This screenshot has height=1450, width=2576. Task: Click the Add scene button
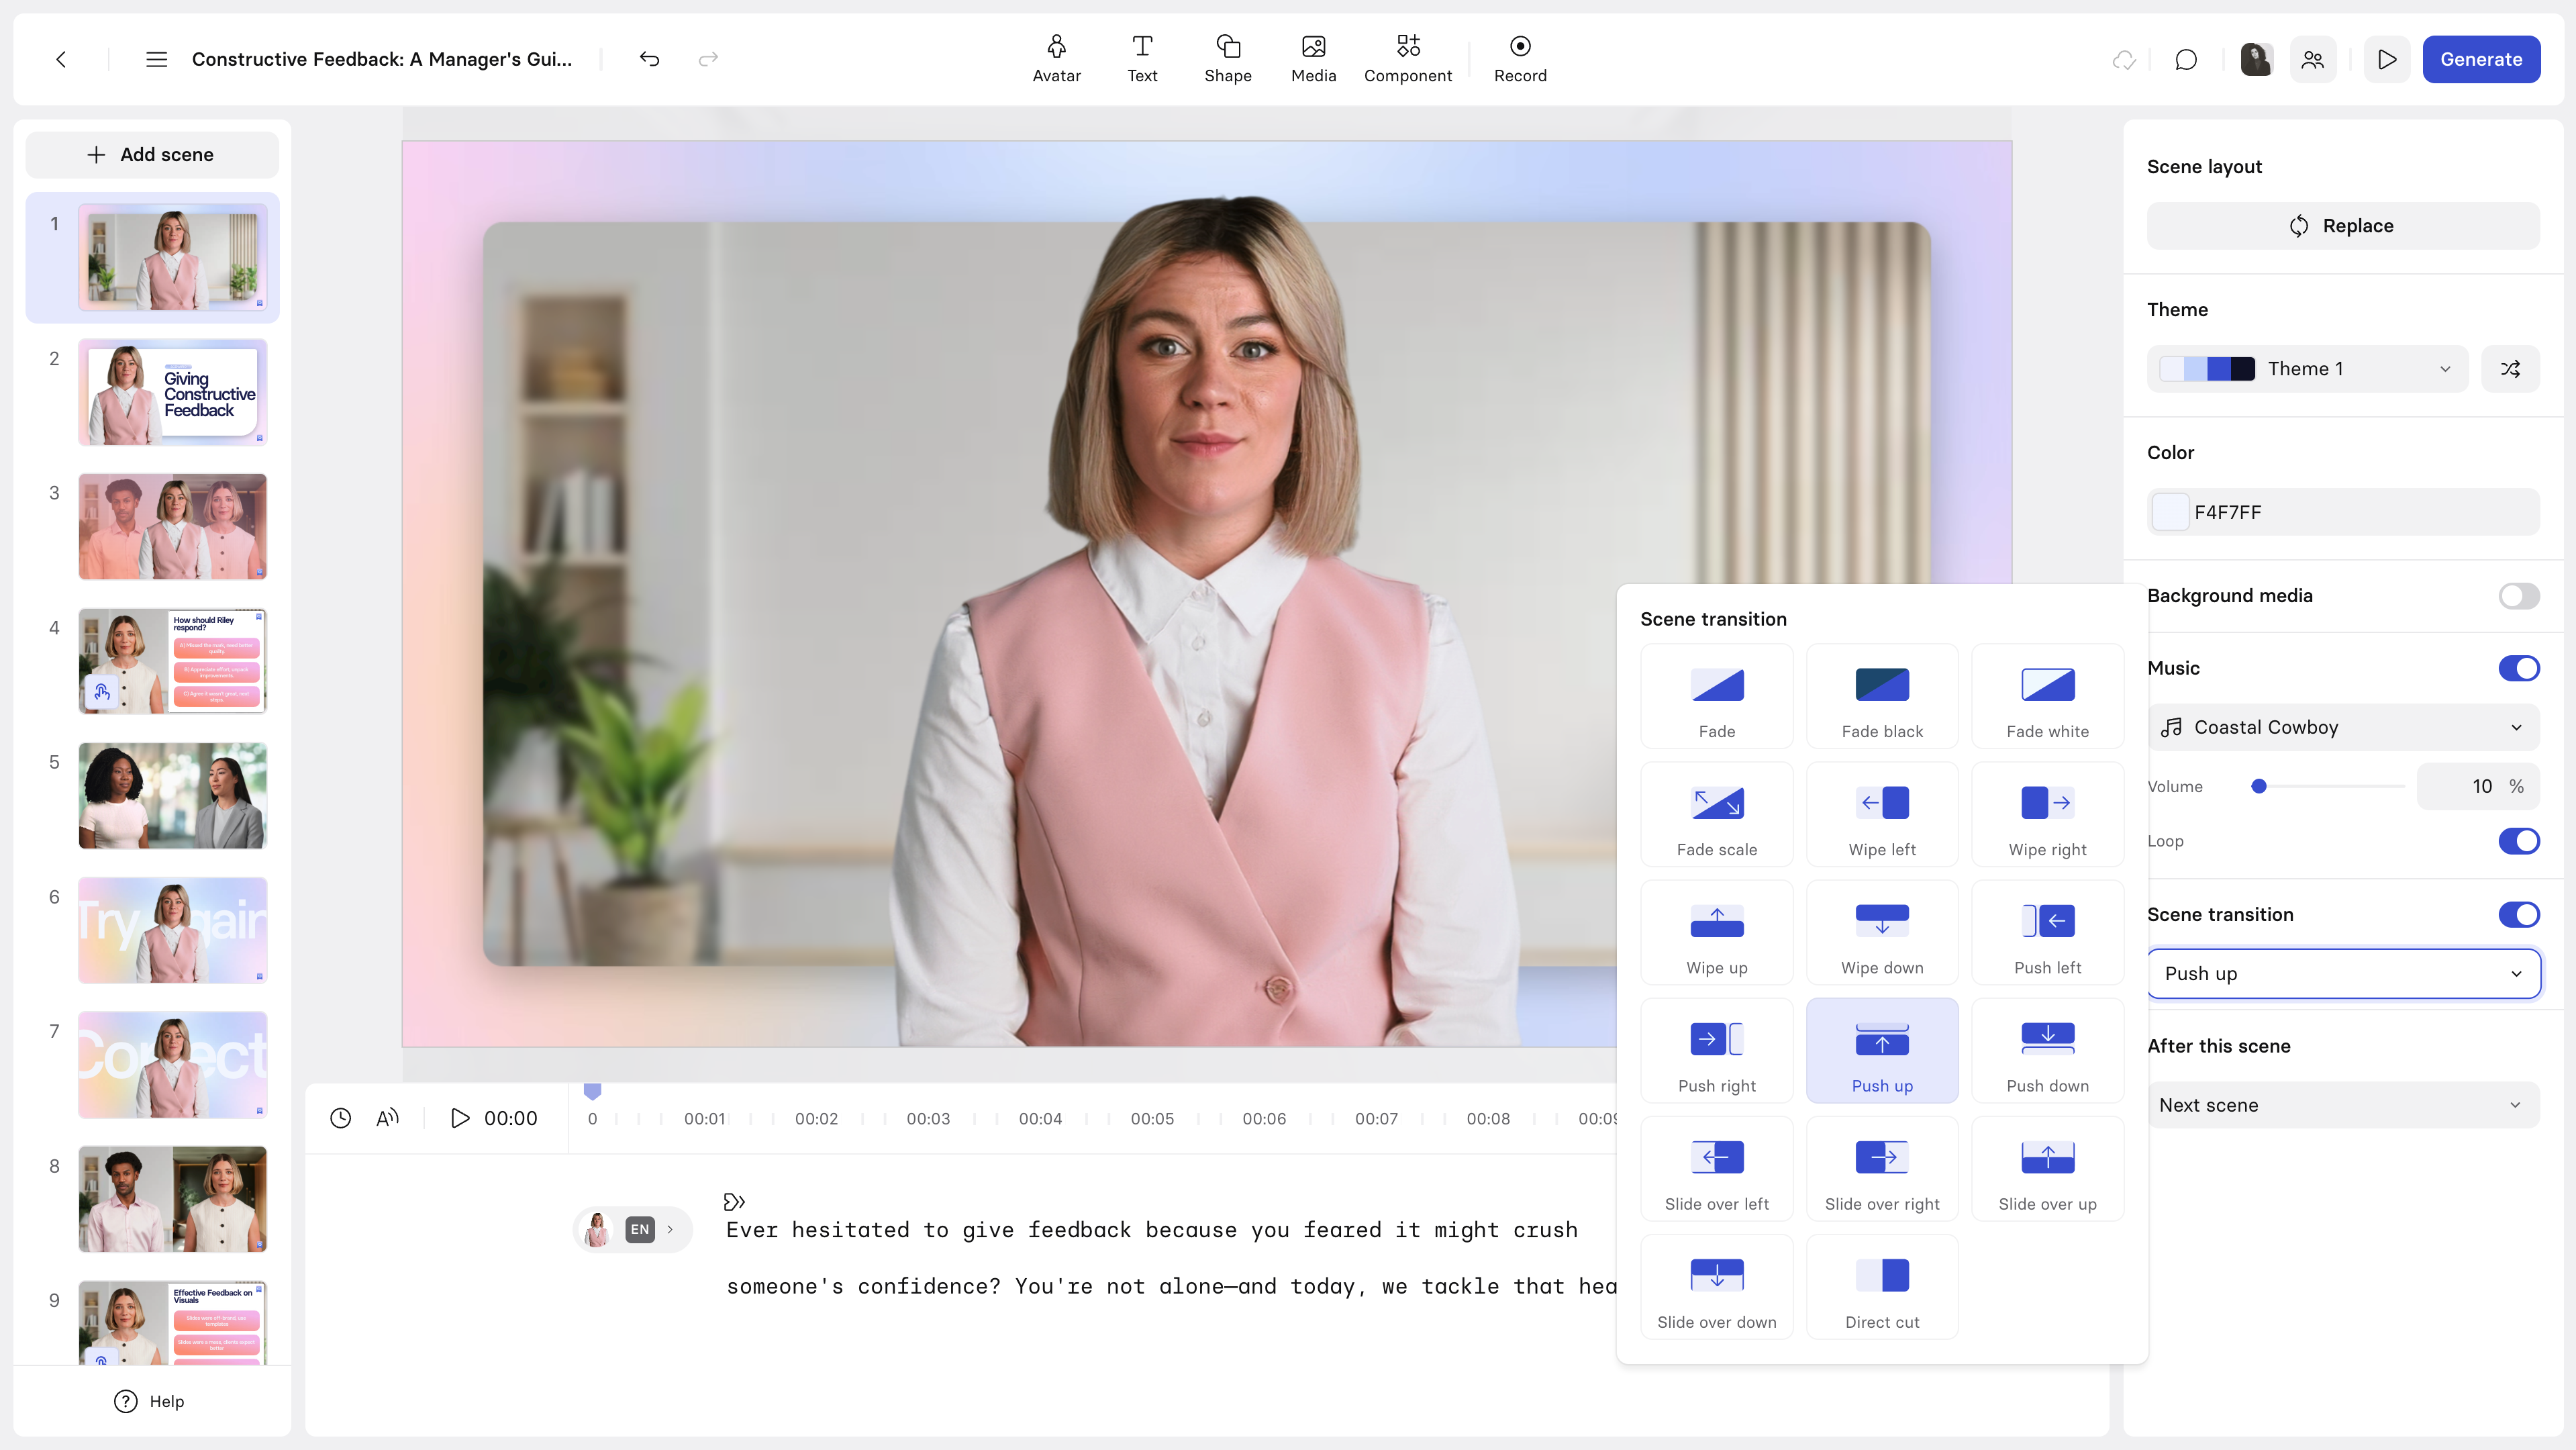pyautogui.click(x=151, y=155)
